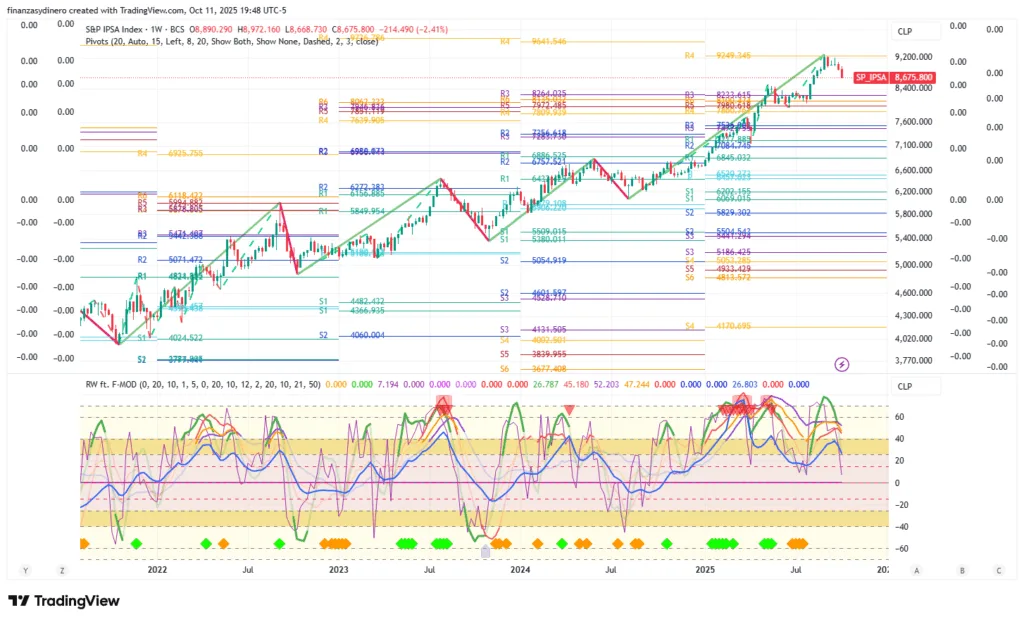Click the 2024 label on time axis
This screenshot has height=622, width=1024.
(520, 570)
